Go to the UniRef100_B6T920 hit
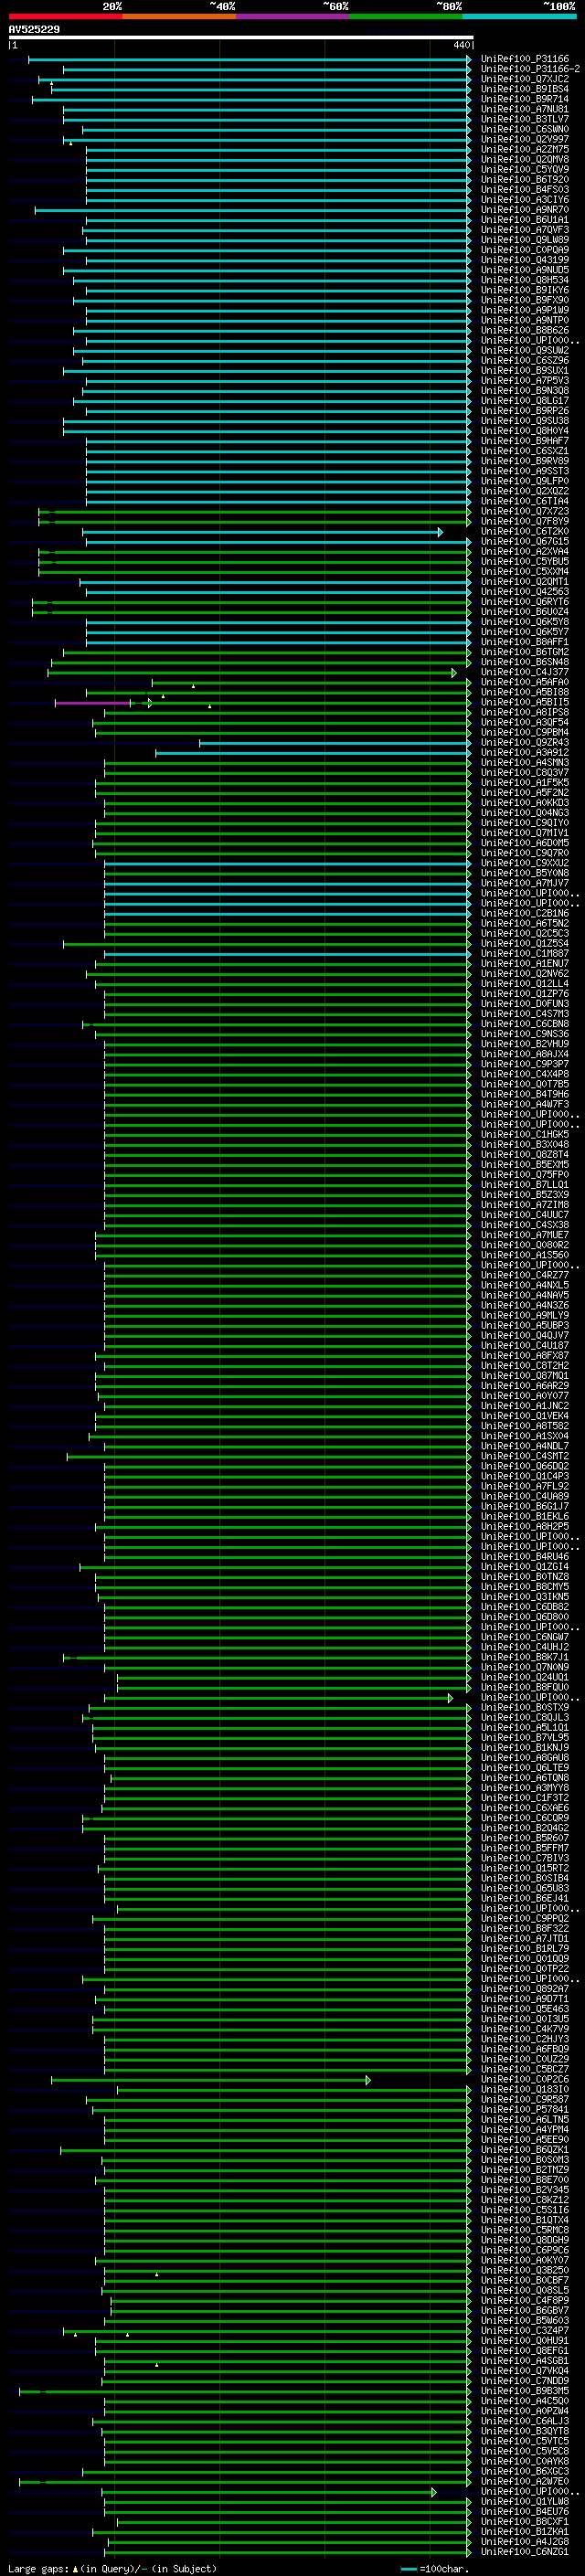Image resolution: width=585 pixels, height=2576 pixels. [x=524, y=180]
